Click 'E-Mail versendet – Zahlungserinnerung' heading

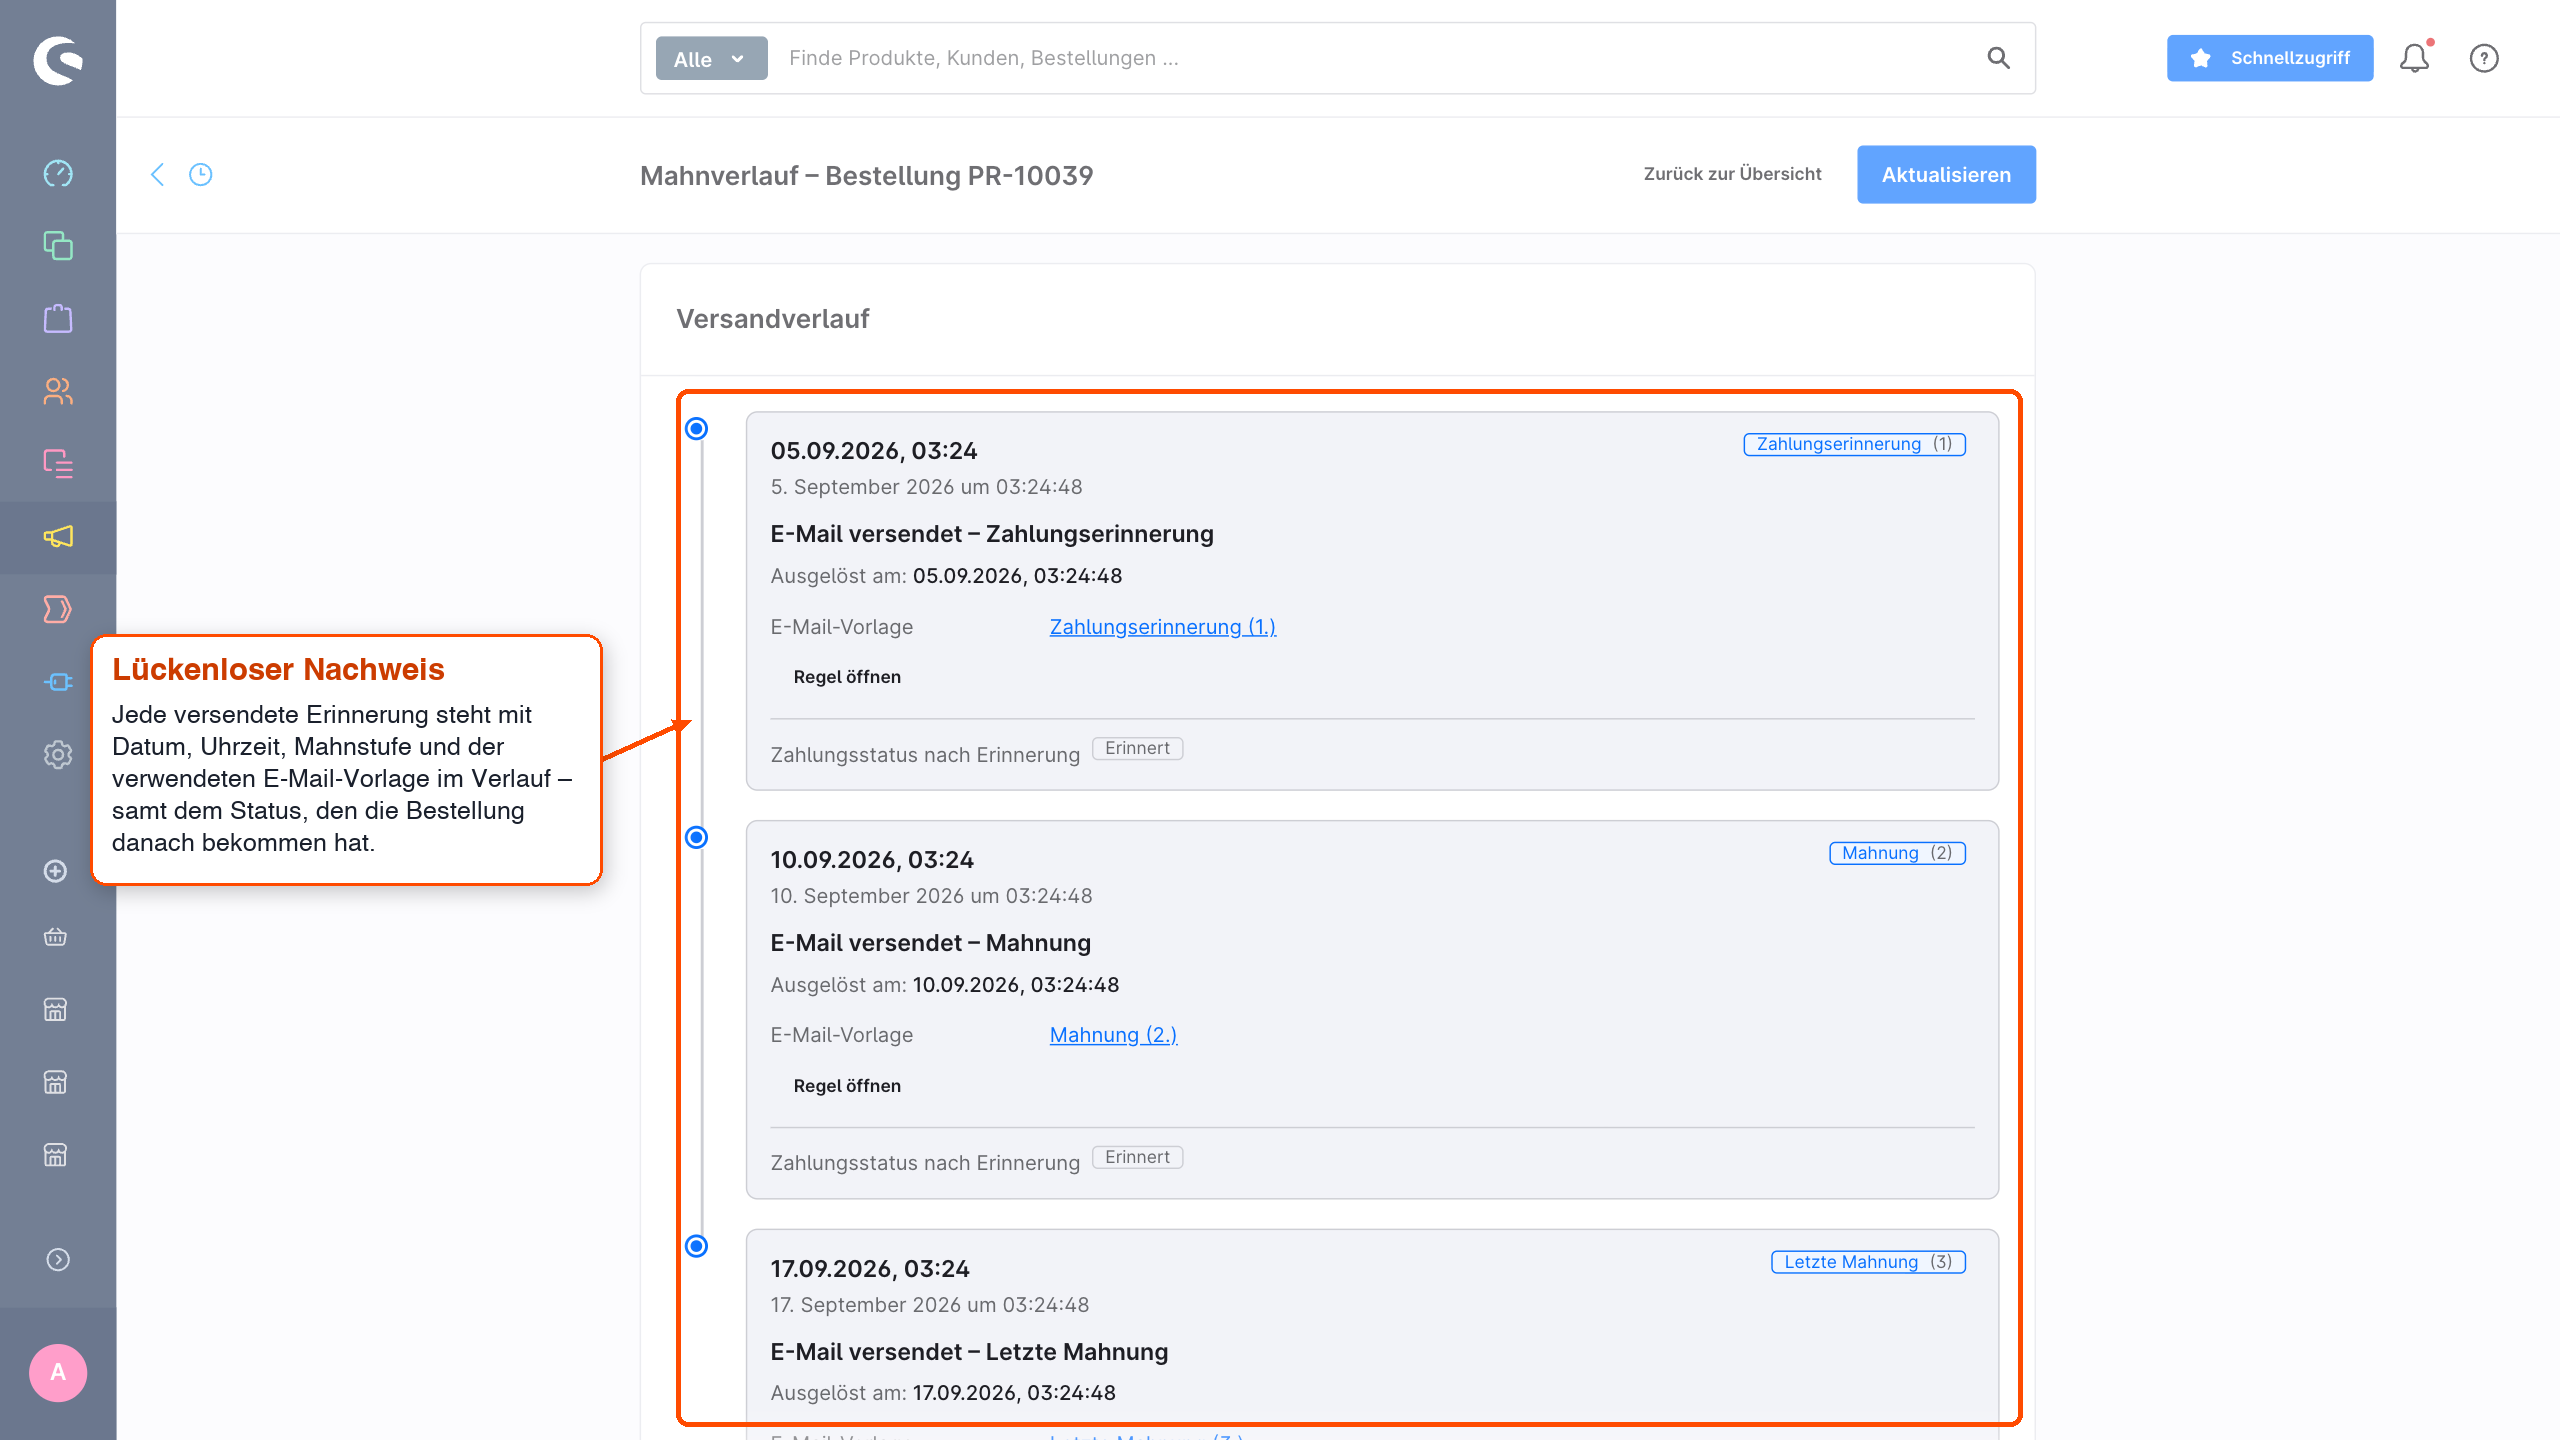991,534
